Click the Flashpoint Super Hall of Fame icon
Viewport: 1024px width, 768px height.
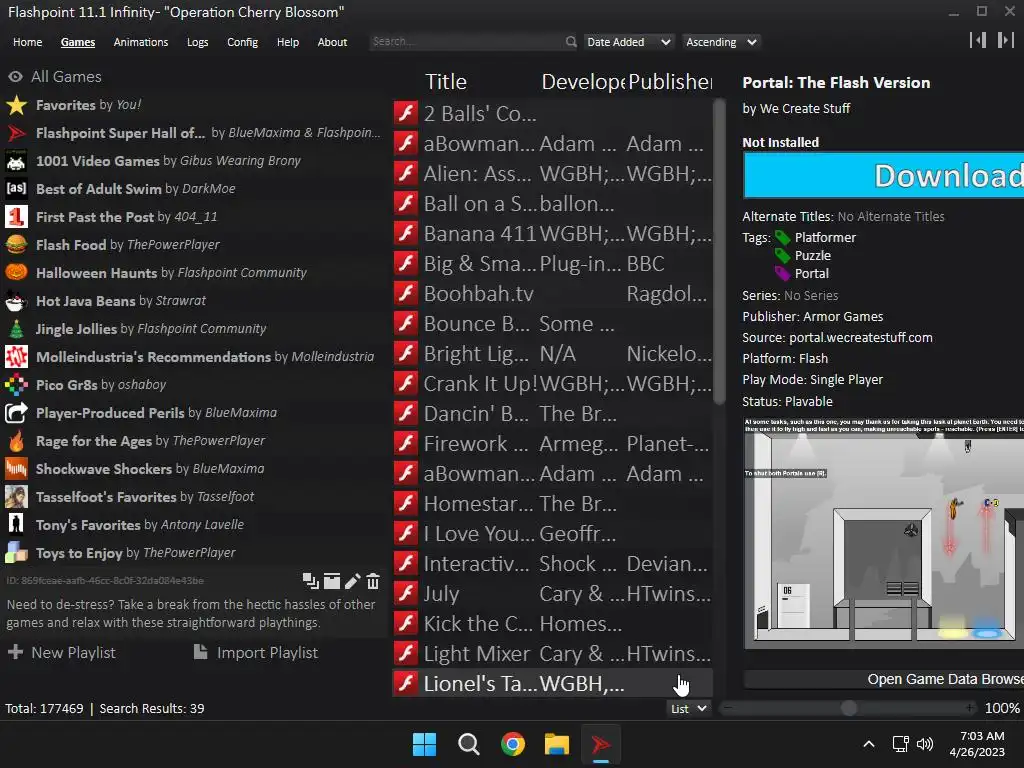coord(16,133)
